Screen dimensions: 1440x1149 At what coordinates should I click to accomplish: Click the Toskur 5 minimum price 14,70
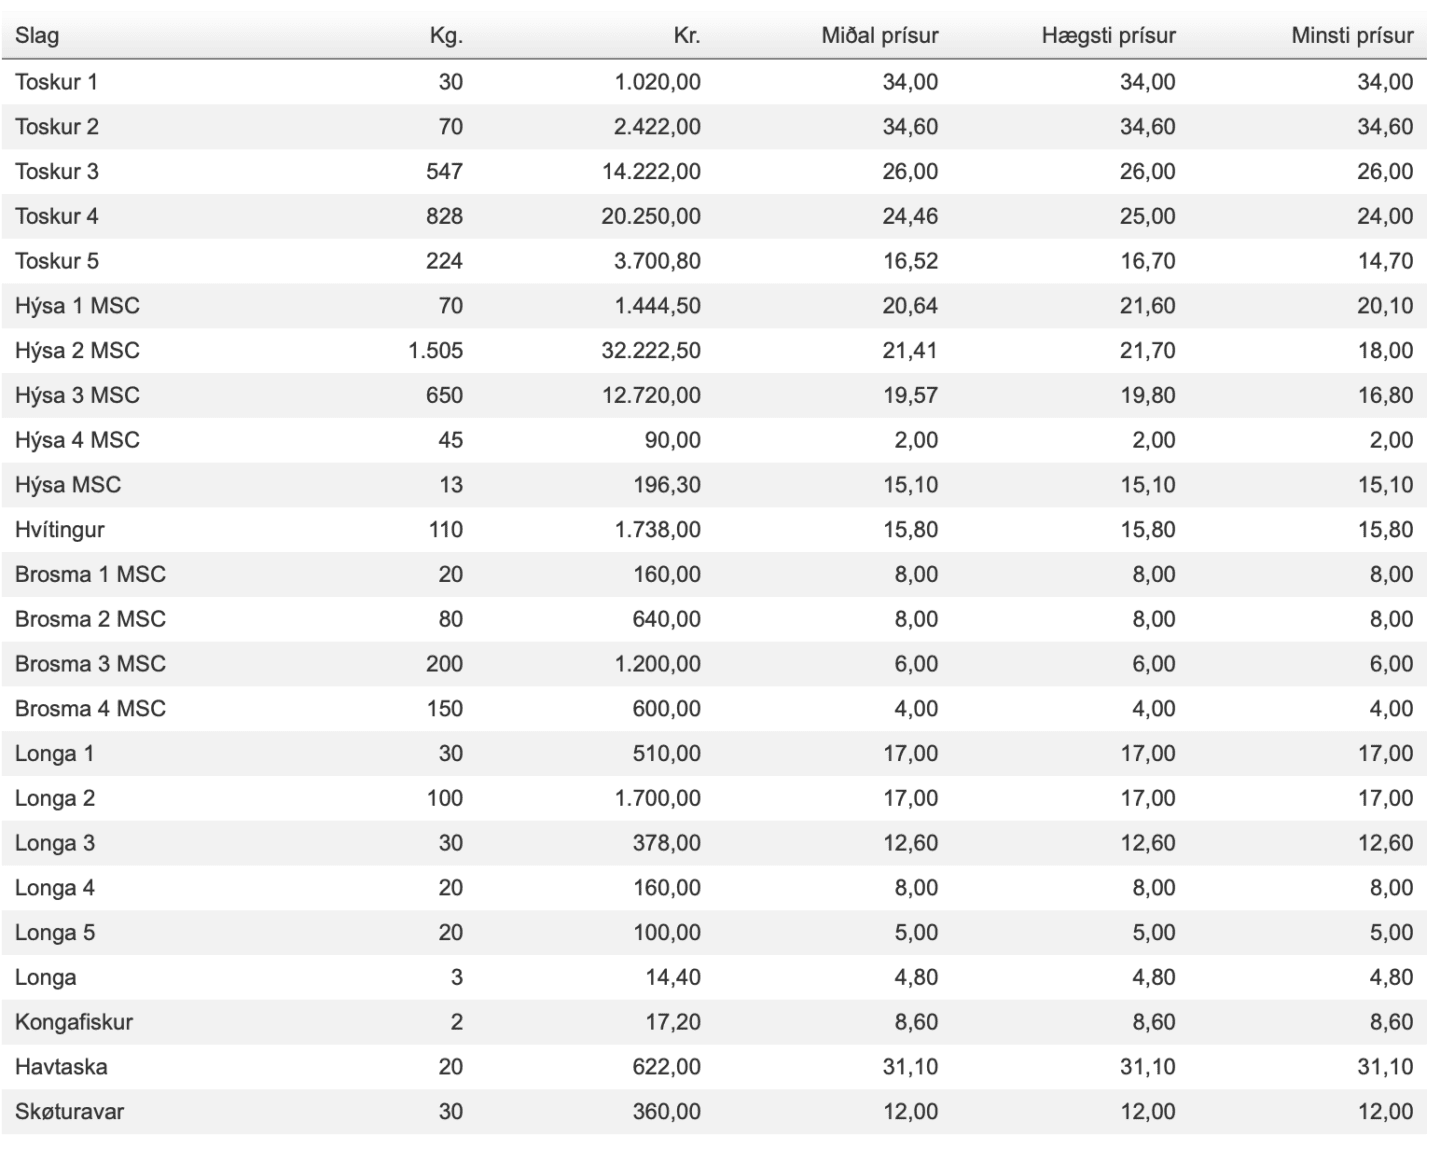1385,261
